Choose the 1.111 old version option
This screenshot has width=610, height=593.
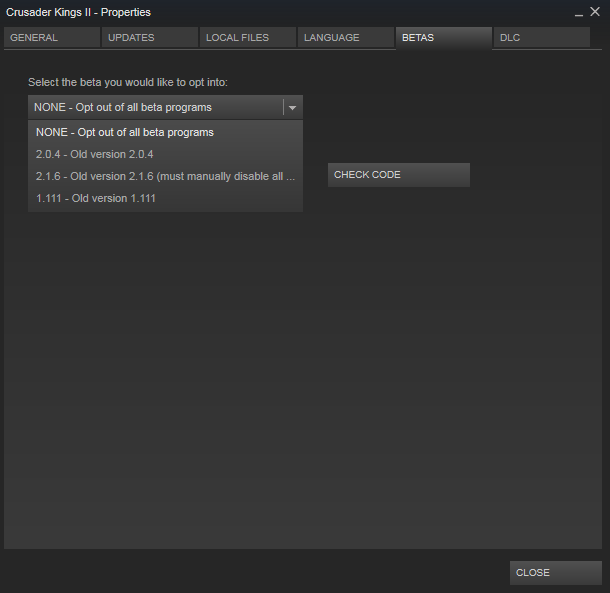[96, 198]
